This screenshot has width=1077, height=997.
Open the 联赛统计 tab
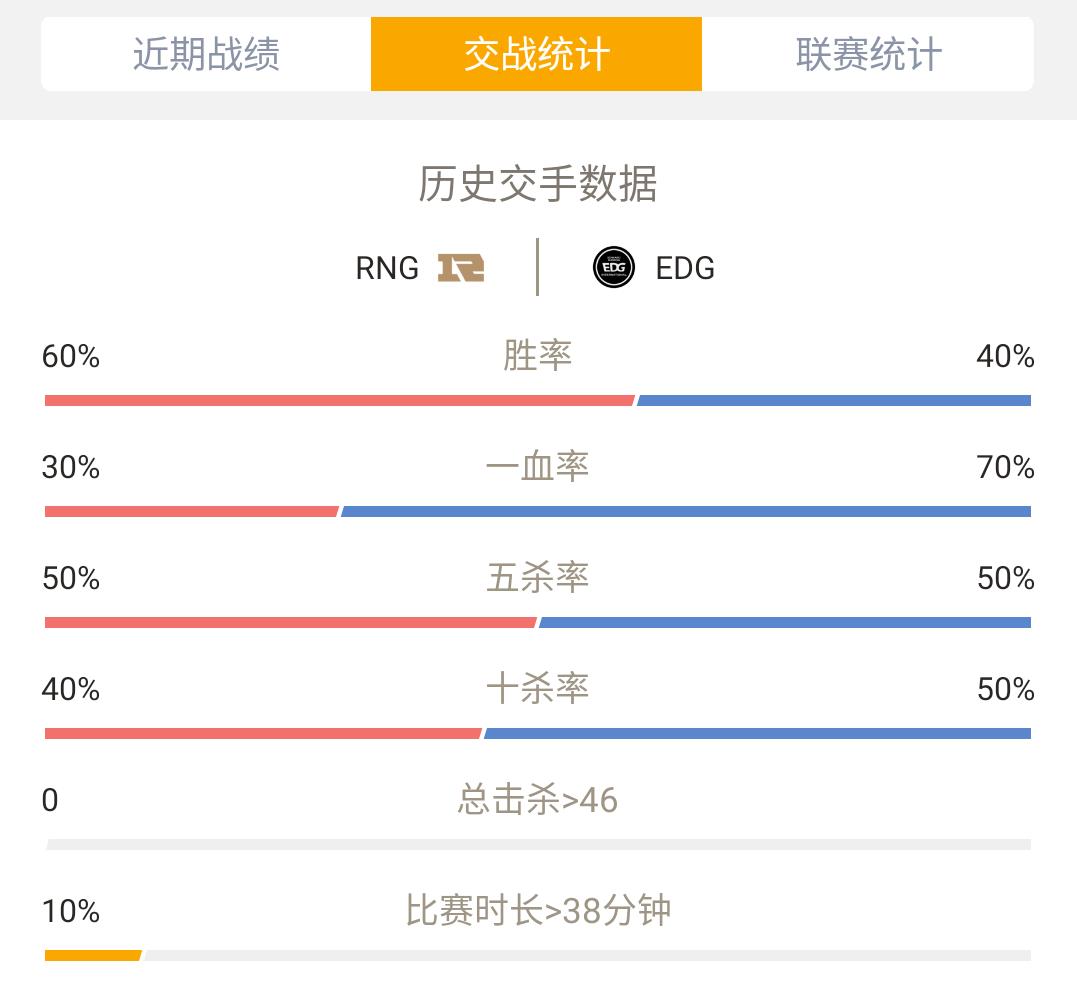[x=868, y=54]
